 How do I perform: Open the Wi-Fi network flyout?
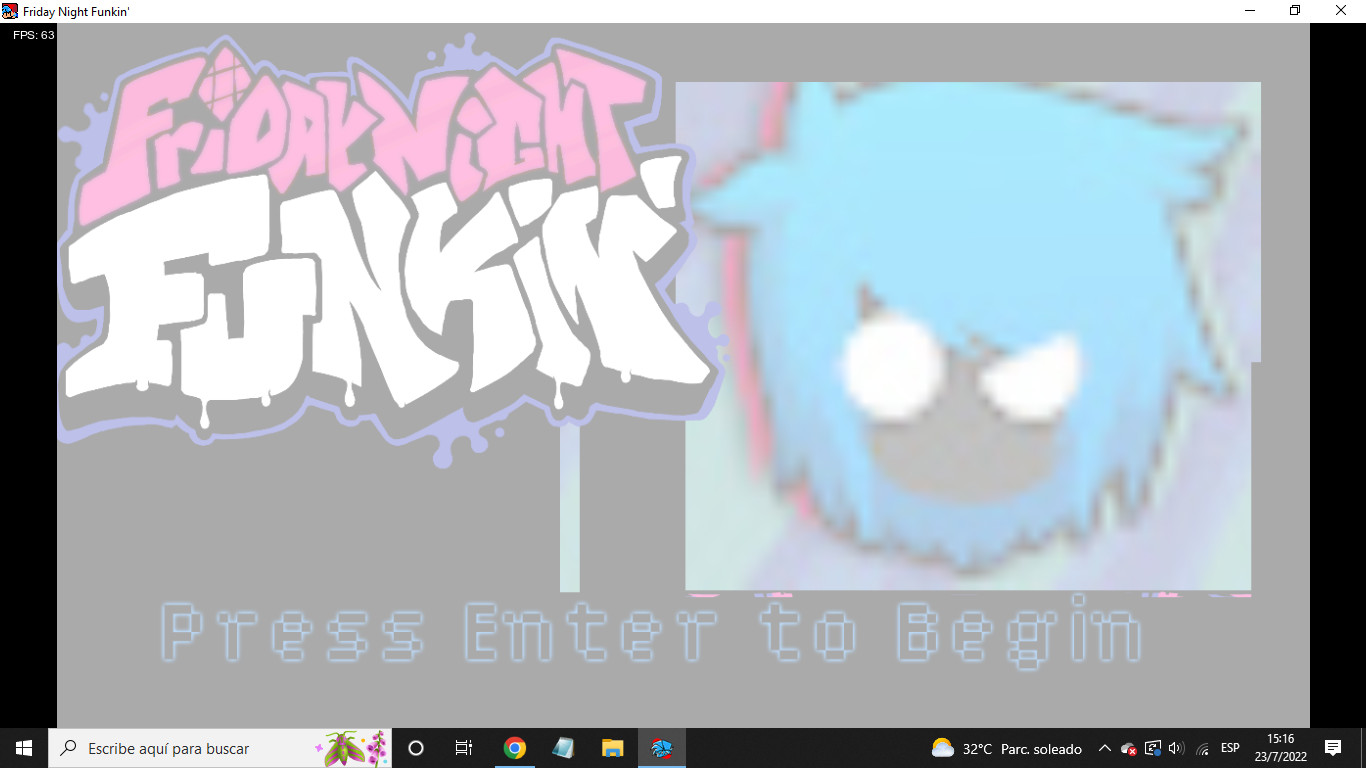1202,748
